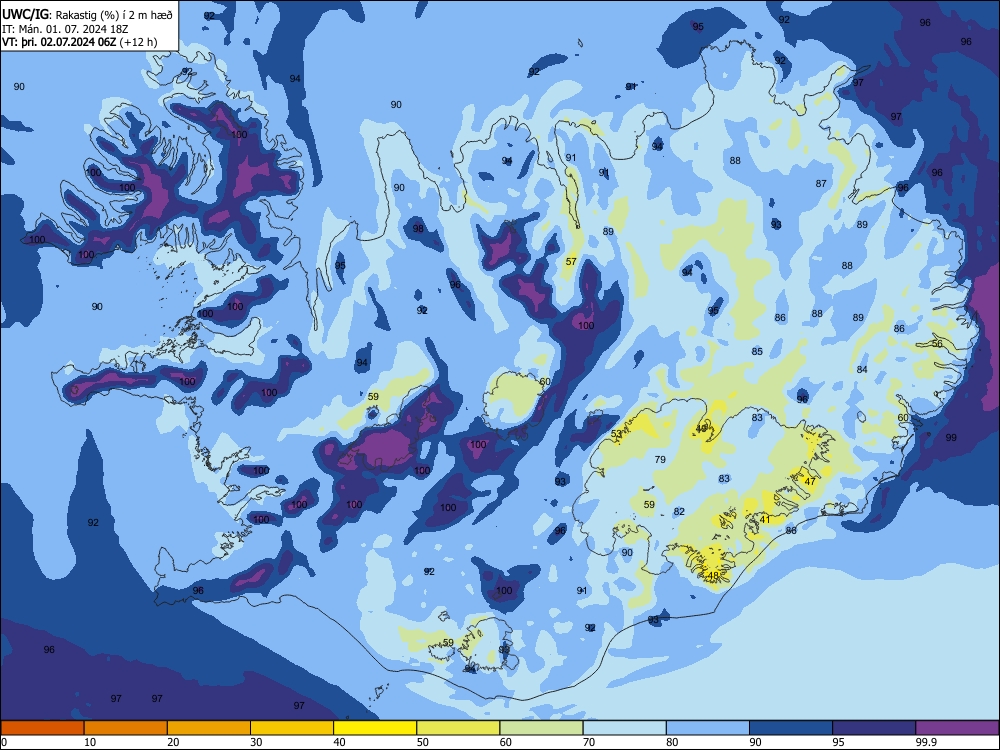1000x750 pixels.
Task: Click the '56' humidity value near the east coast
Action: pyautogui.click(x=937, y=343)
